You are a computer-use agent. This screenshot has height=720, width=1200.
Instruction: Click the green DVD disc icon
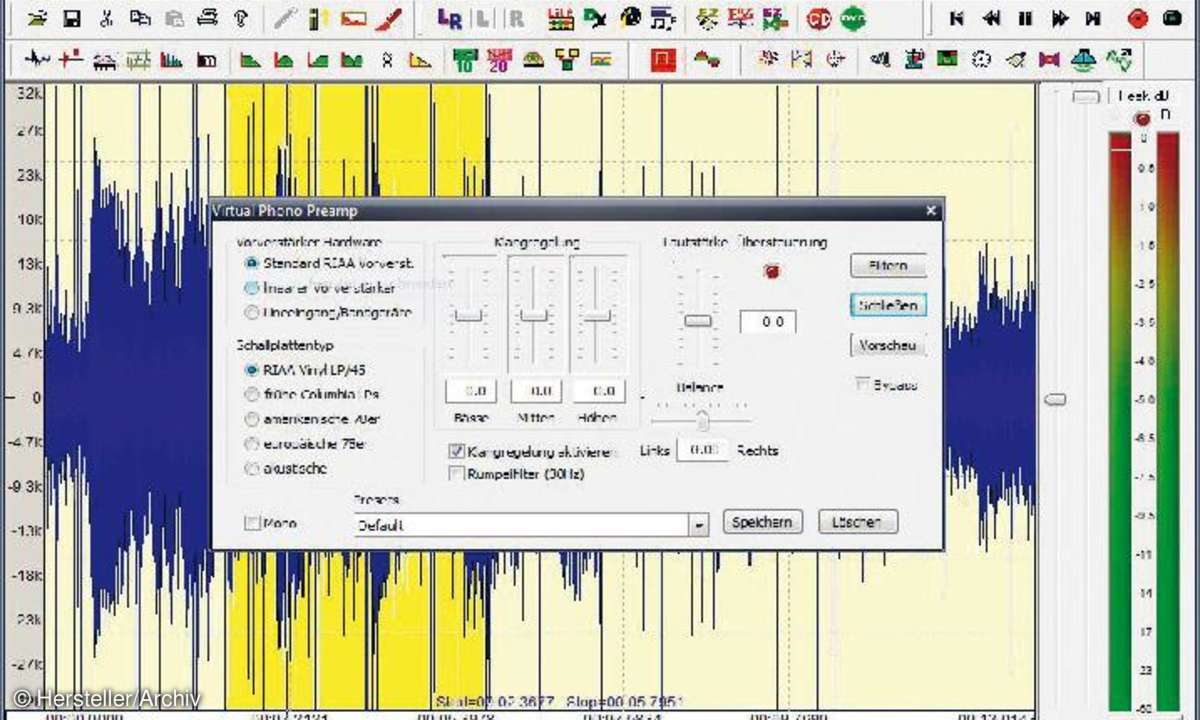853,18
